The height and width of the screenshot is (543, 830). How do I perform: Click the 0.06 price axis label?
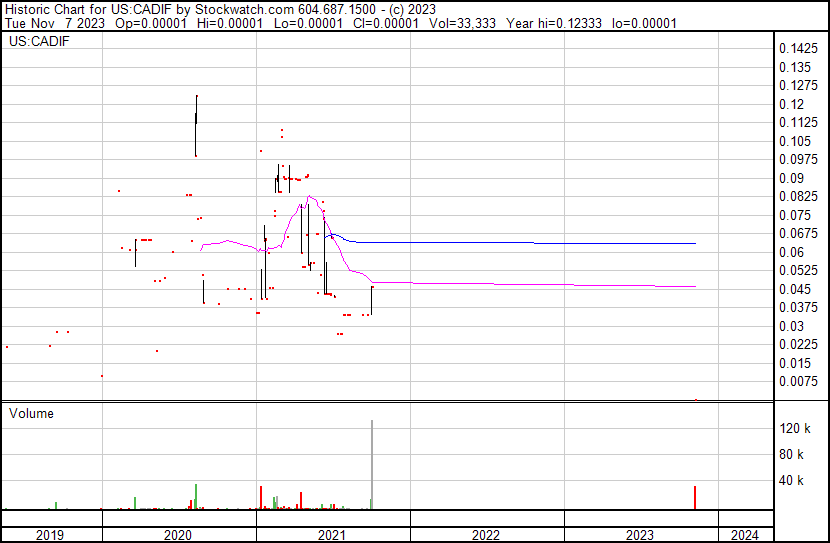coord(791,252)
